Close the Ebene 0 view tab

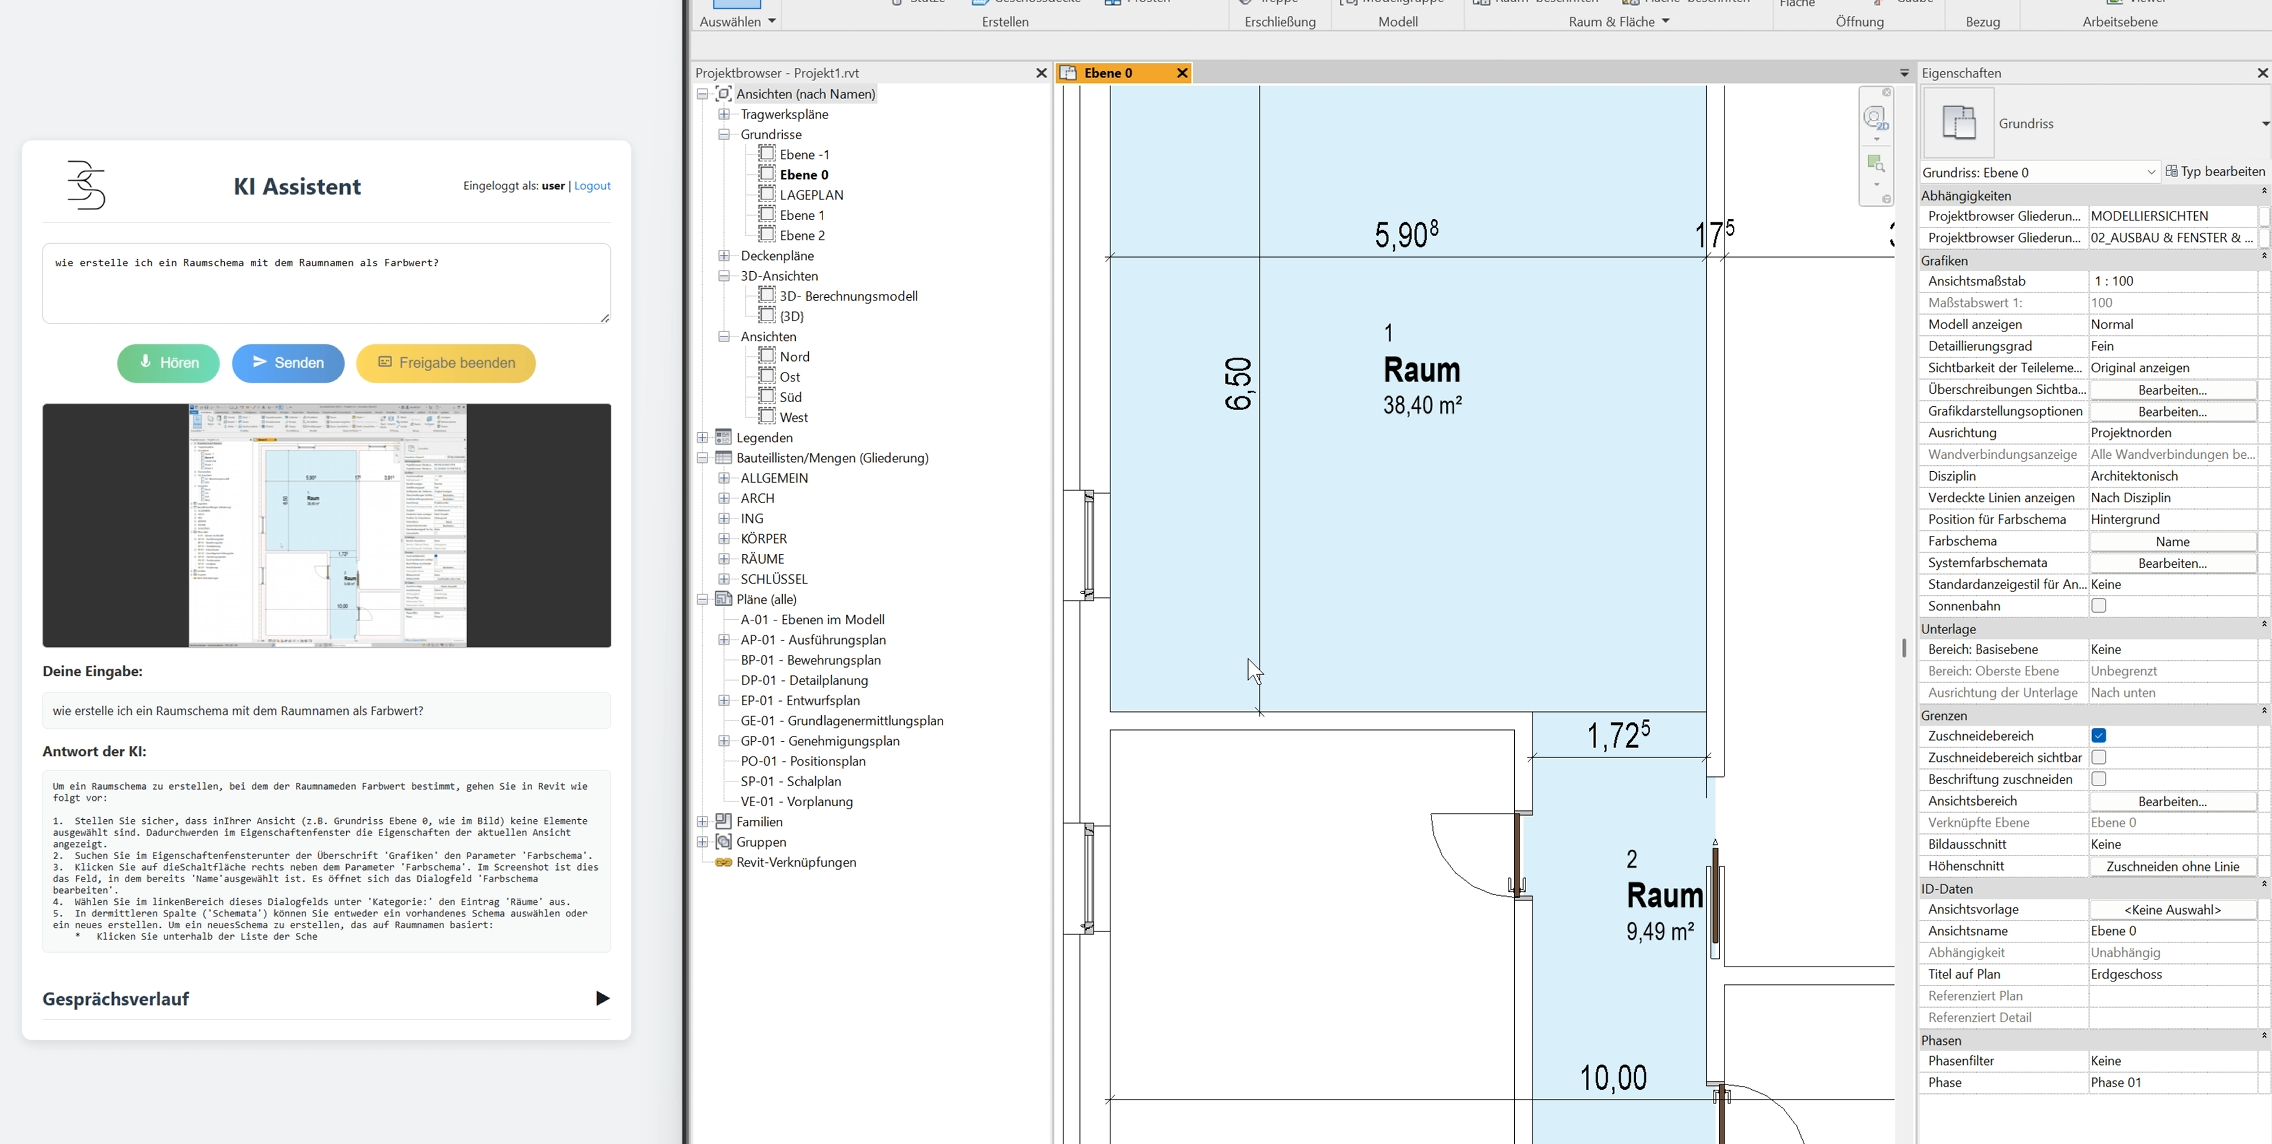coord(1182,73)
